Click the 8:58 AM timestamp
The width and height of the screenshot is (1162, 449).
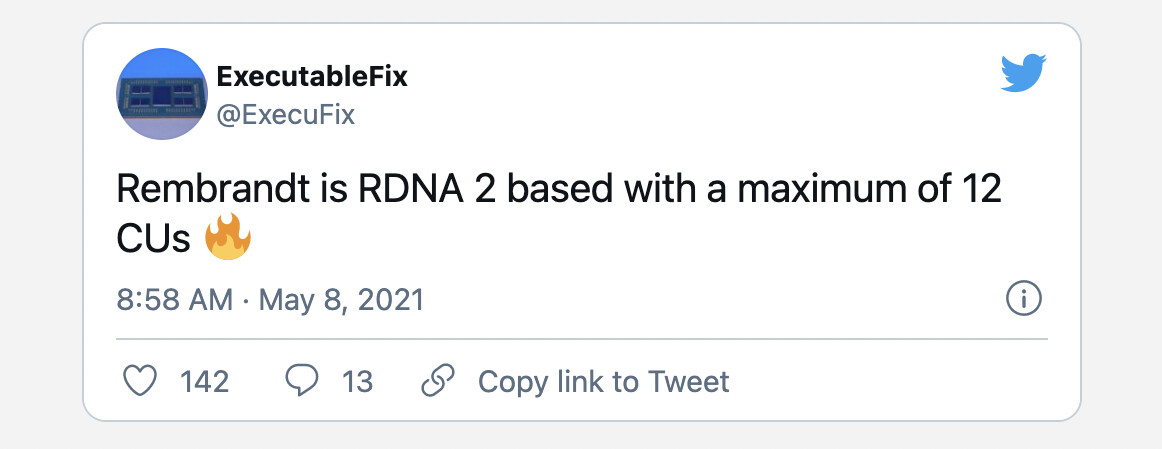tap(175, 300)
